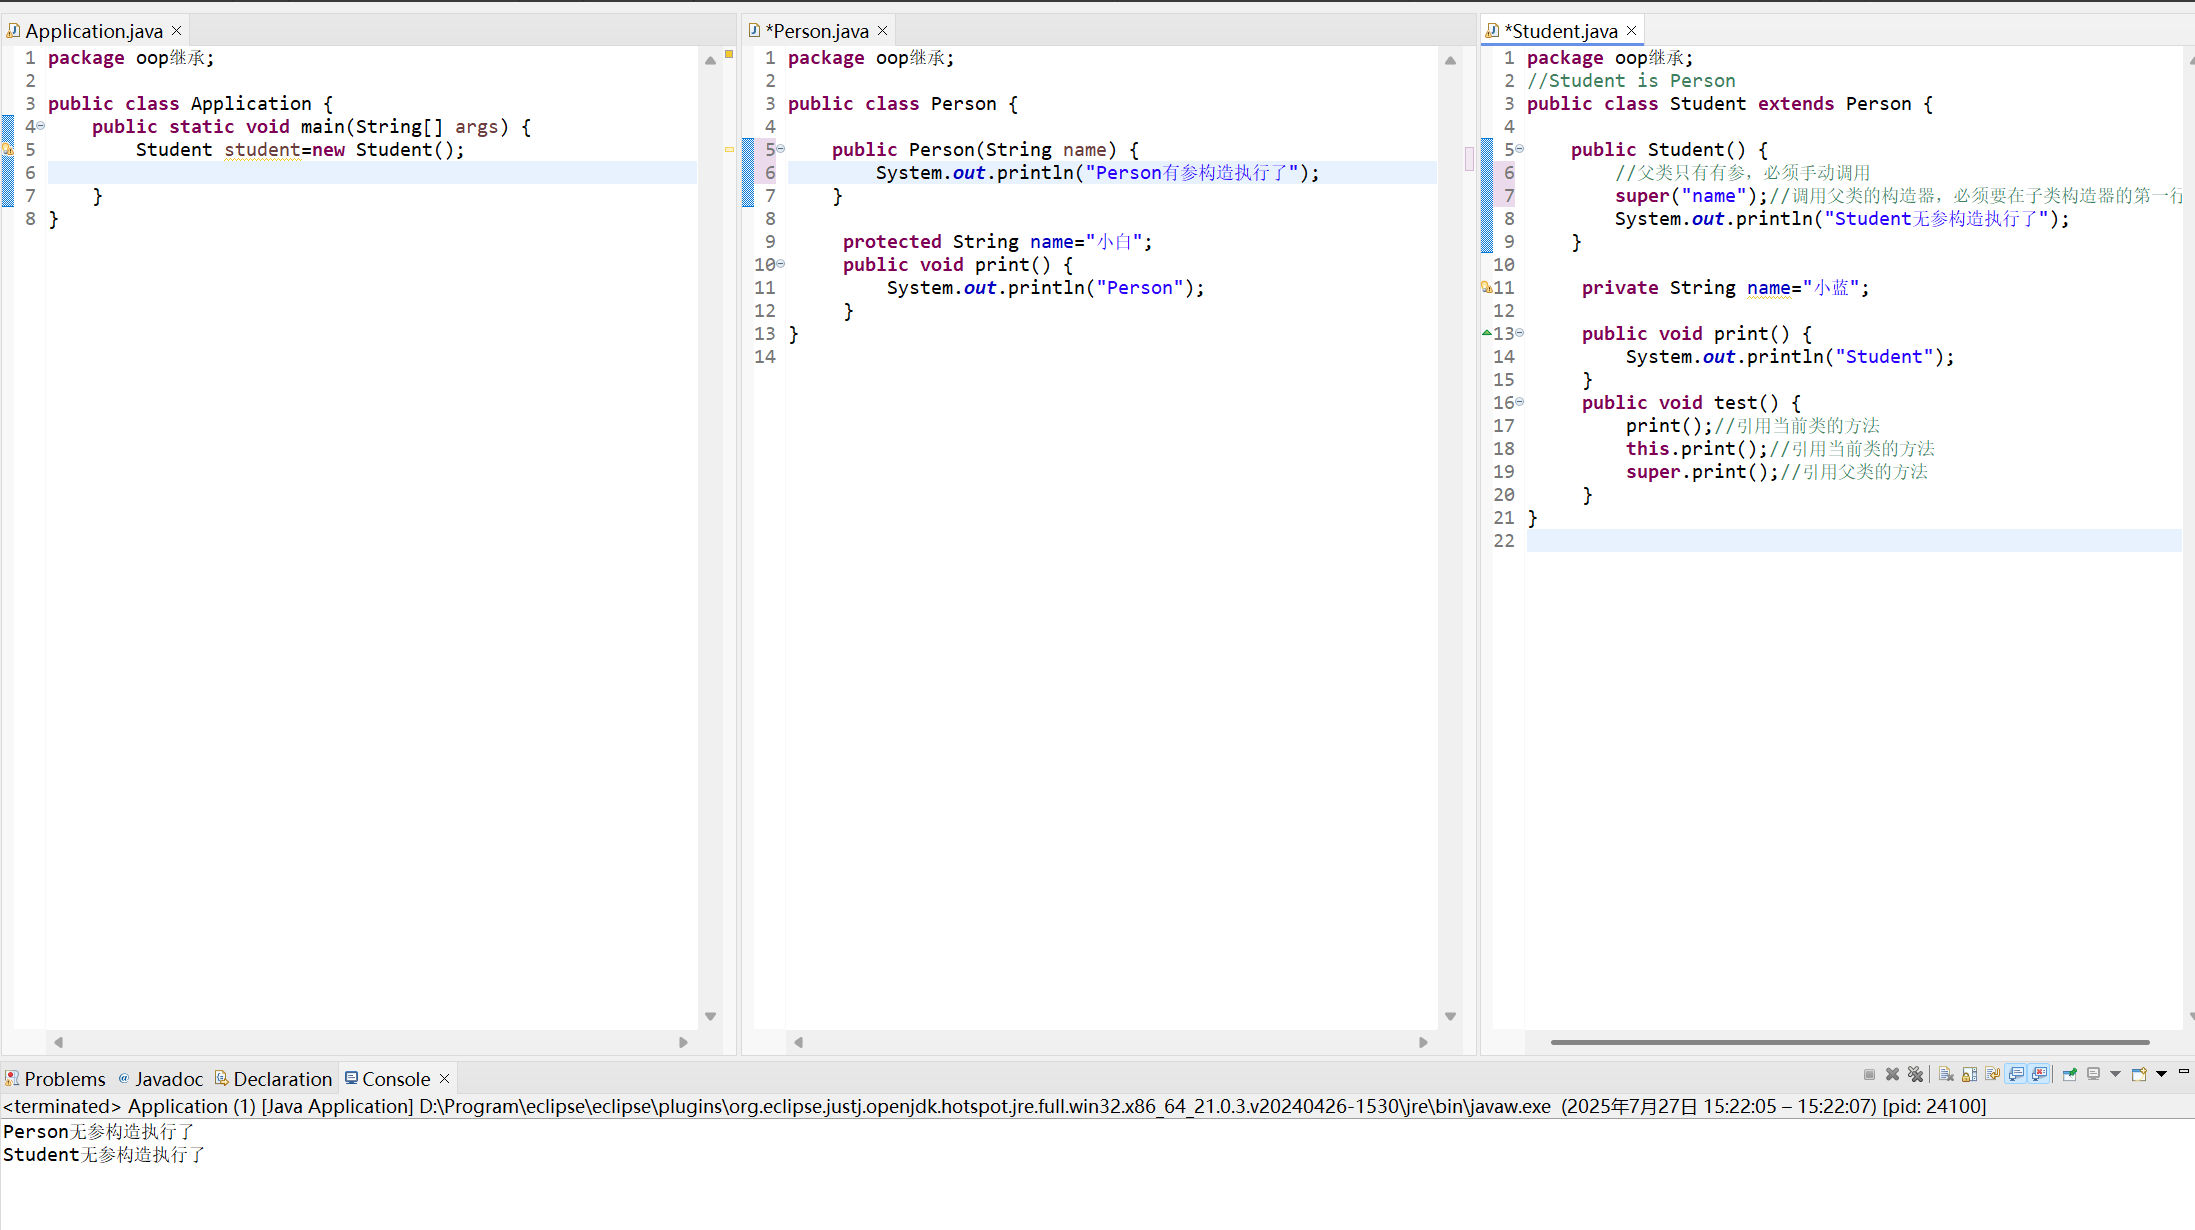Viewport: 2195px width, 1230px height.
Task: Click console output line 'Person无参构造执行了'
Action: click(99, 1131)
